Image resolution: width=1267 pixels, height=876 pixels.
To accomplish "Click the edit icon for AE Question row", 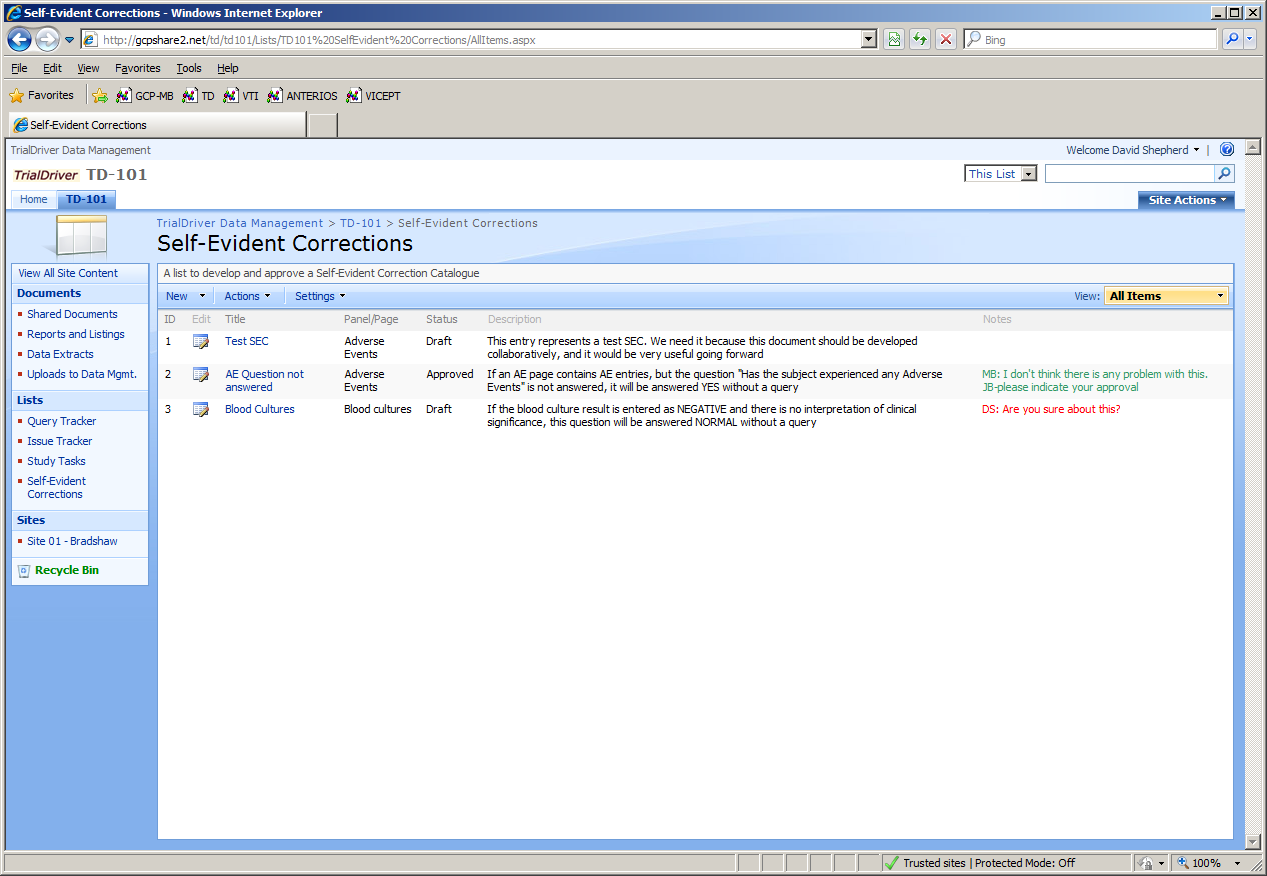I will pos(201,375).
